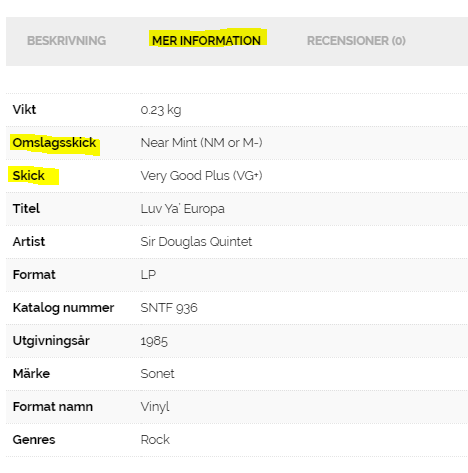This screenshot has width=468, height=473.
Task: Open the Recensioner (0) tab
Action: pos(356,41)
